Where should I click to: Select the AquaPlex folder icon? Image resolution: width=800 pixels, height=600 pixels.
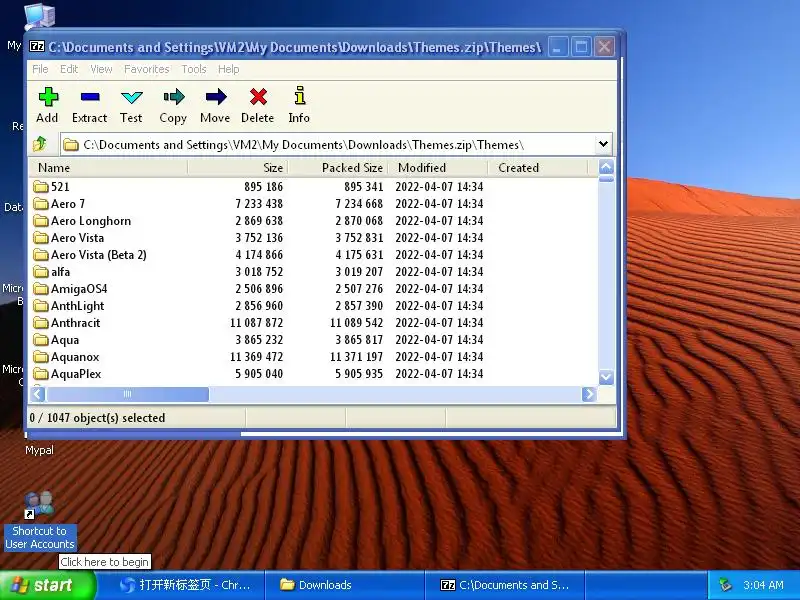41,373
